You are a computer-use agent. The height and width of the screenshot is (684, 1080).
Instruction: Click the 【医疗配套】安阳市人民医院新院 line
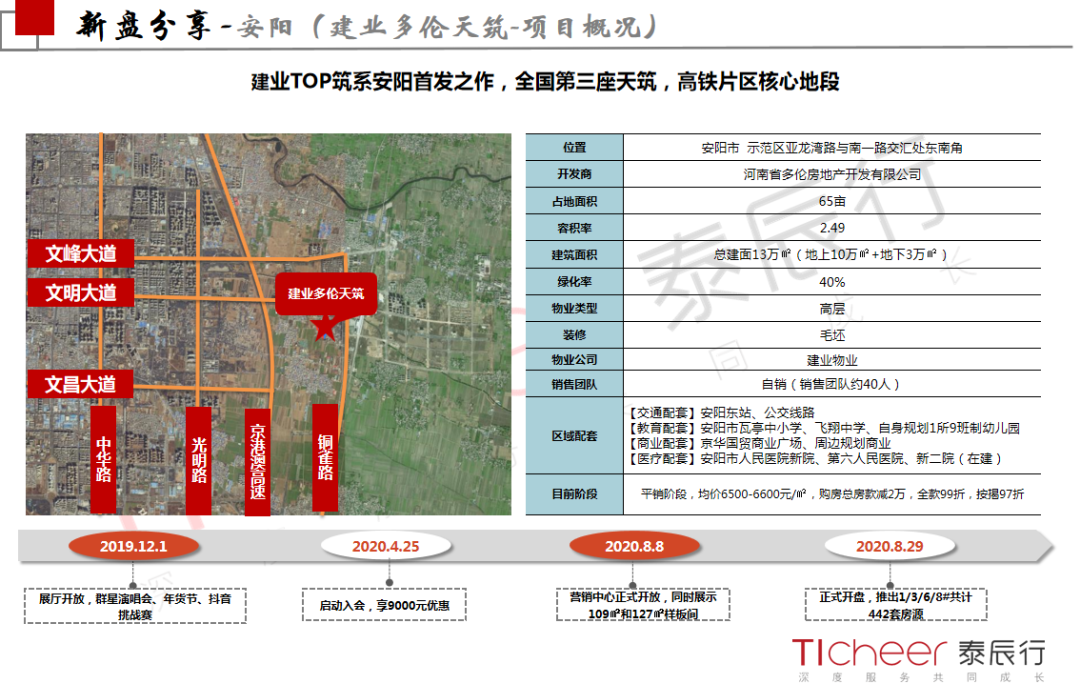(x=814, y=458)
